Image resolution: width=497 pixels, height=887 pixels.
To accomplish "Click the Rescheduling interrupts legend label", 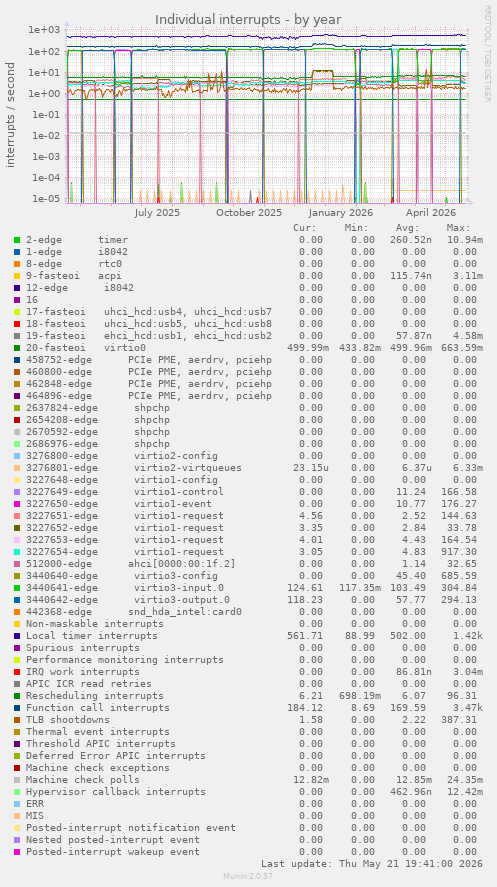I will (95, 696).
